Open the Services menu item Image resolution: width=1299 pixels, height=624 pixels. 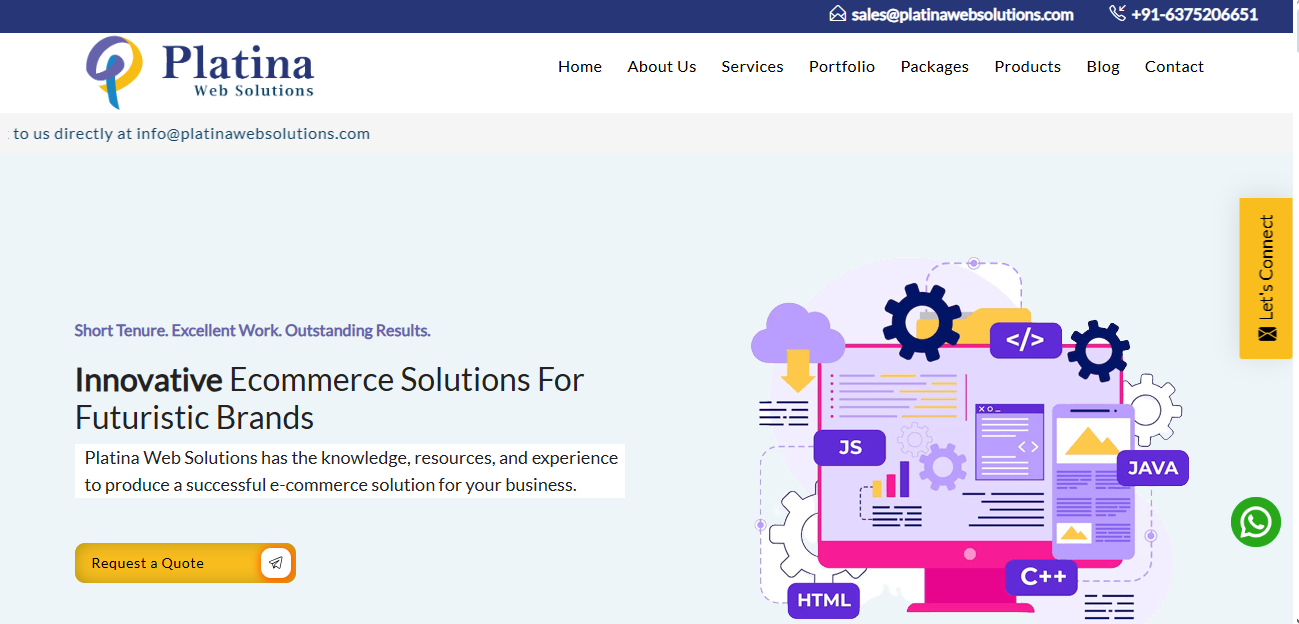752,67
